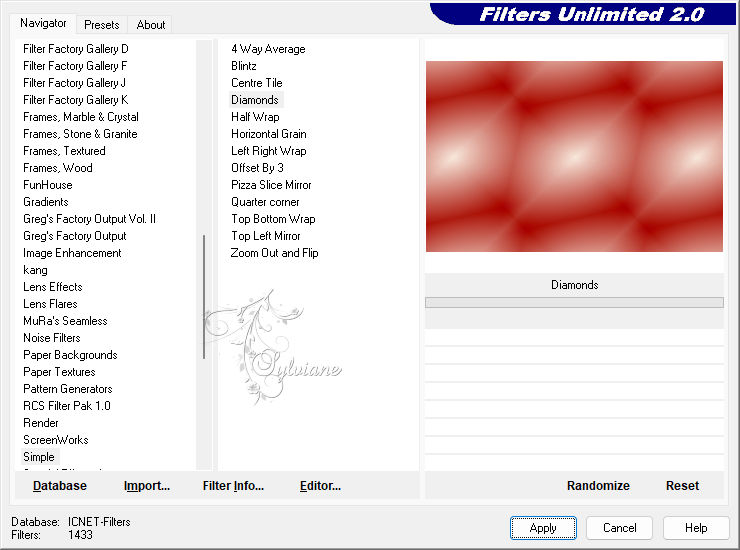The width and height of the screenshot is (740, 550).
Task: Open the Presets tab
Action: tap(101, 25)
